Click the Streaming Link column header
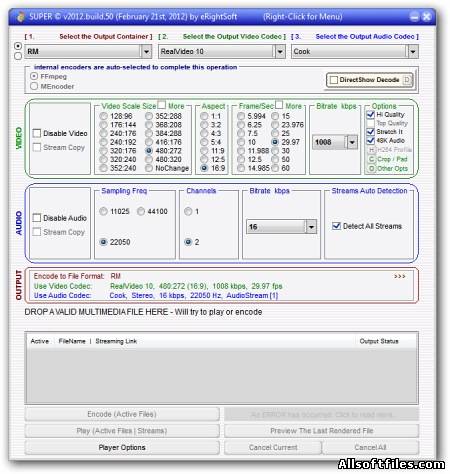This screenshot has width=450, height=474. 116,341
